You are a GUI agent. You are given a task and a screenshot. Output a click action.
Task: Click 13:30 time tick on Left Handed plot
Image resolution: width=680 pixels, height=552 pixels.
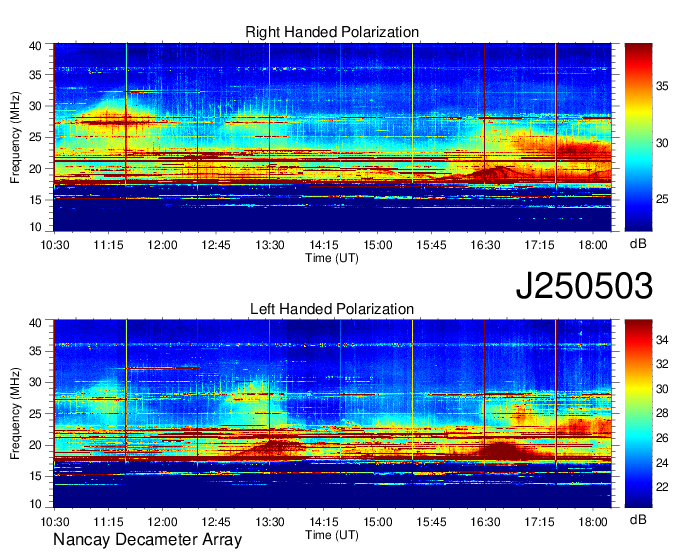coord(270,522)
